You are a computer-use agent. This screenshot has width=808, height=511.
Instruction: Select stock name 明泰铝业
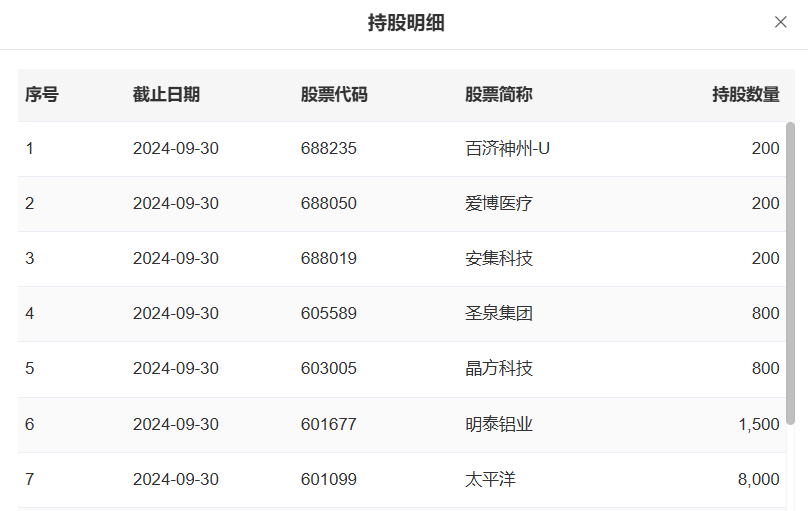pyautogui.click(x=498, y=424)
